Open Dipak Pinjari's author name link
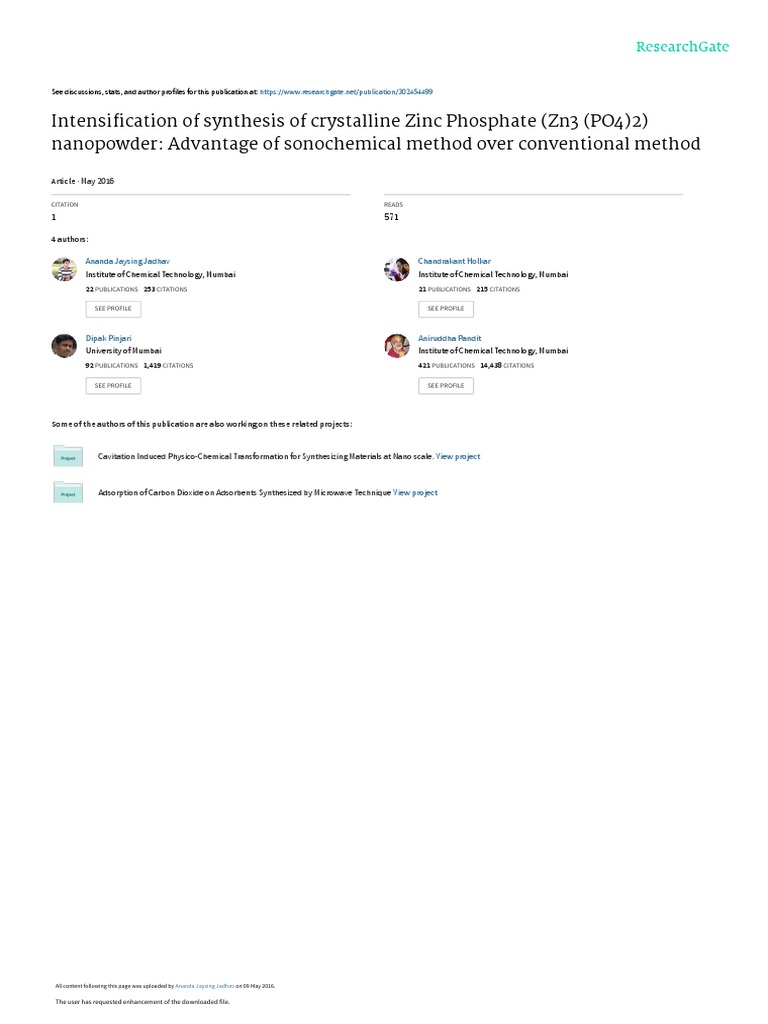The width and height of the screenshot is (768, 1024). tap(108, 338)
